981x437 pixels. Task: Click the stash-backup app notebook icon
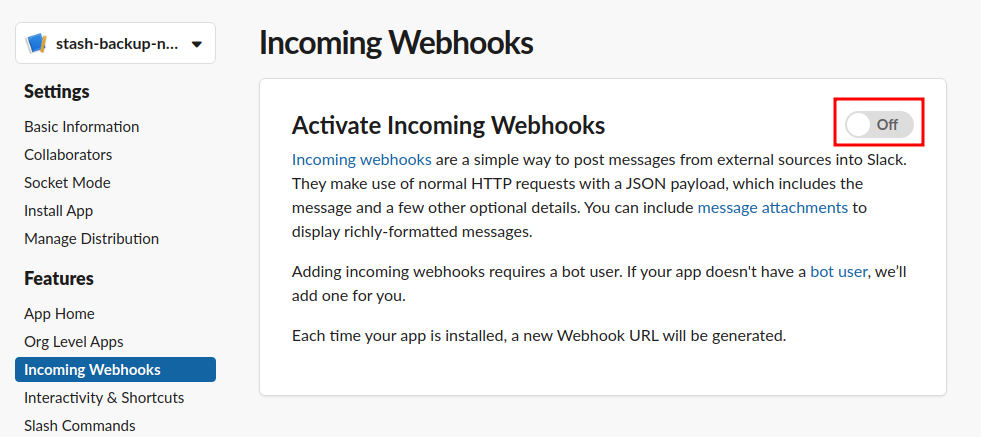pyautogui.click(x=37, y=44)
